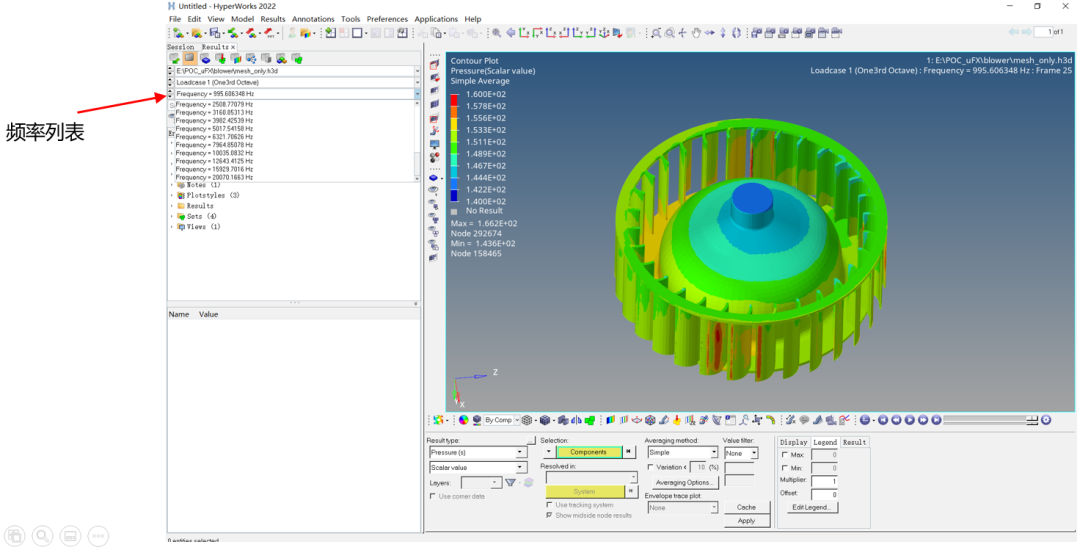
Task: Toggle Use tracking system checkbox
Action: click(x=549, y=505)
